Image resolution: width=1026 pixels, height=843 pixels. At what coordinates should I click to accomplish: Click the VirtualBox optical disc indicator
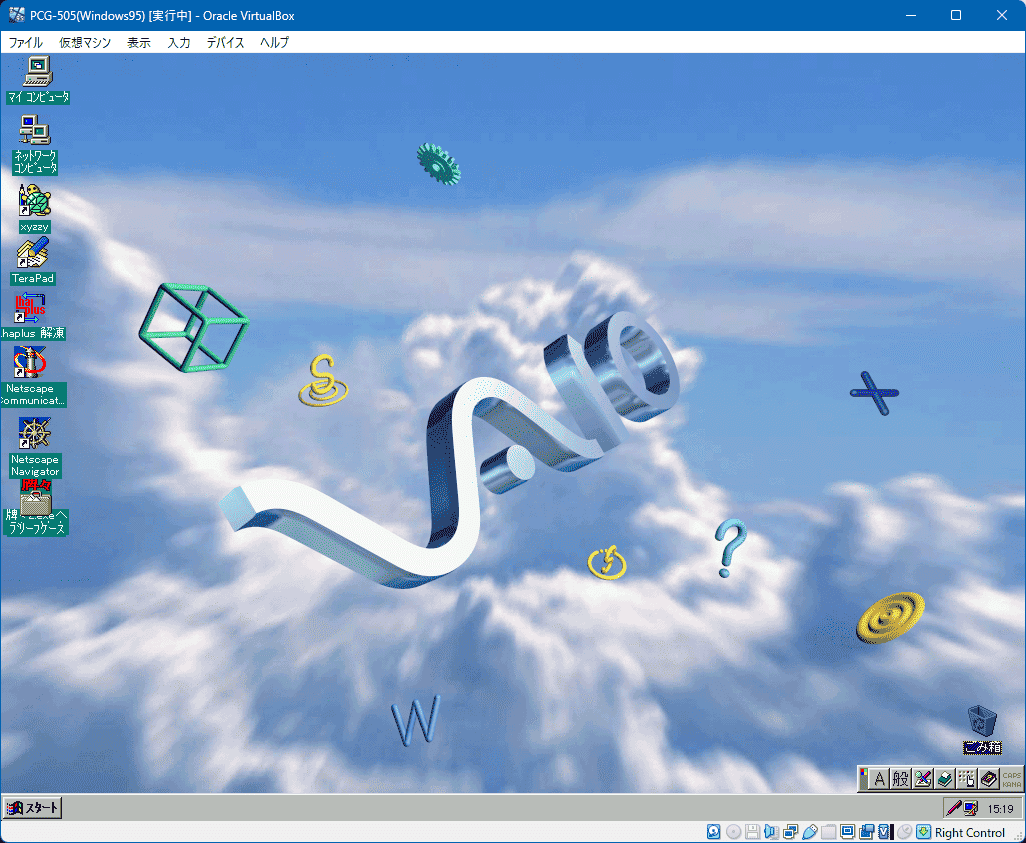(x=734, y=832)
